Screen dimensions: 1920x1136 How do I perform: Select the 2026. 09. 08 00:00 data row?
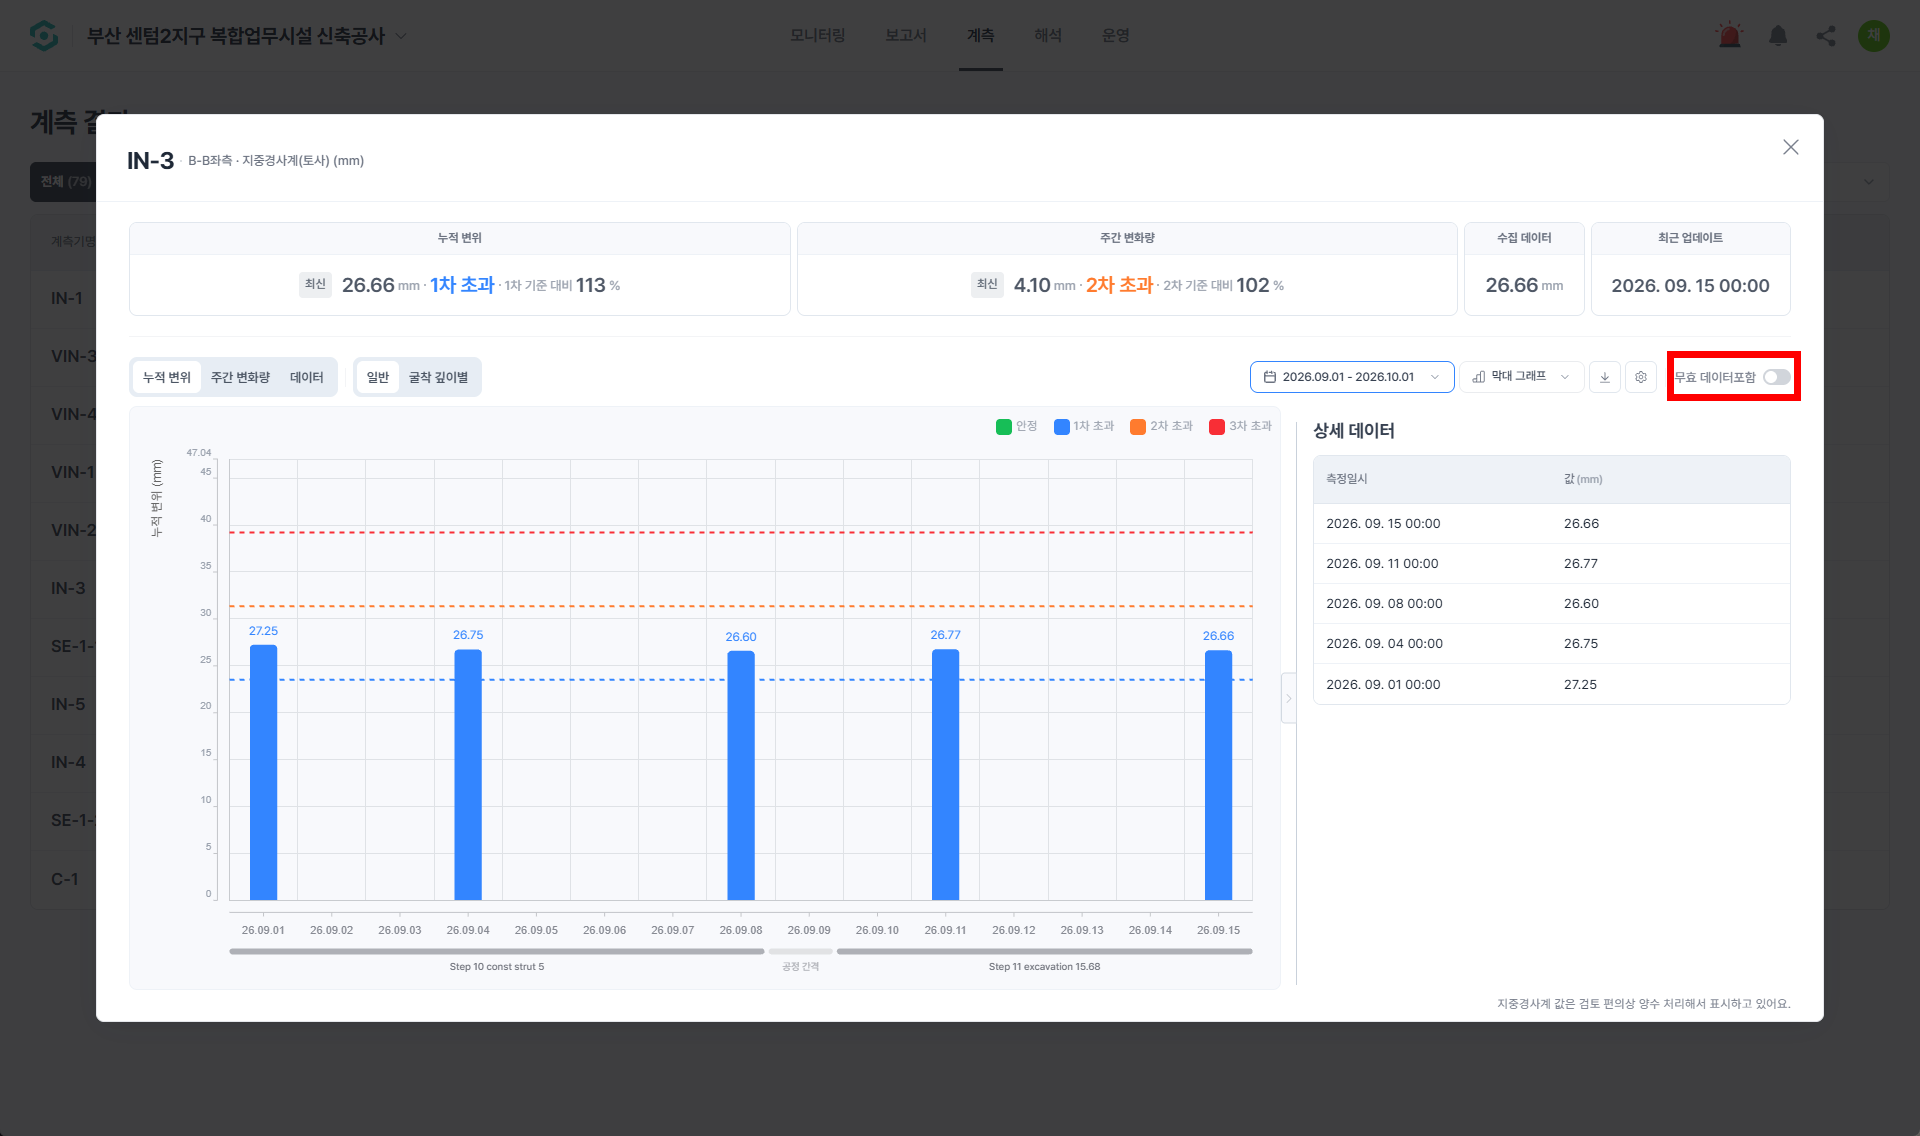(1552, 604)
